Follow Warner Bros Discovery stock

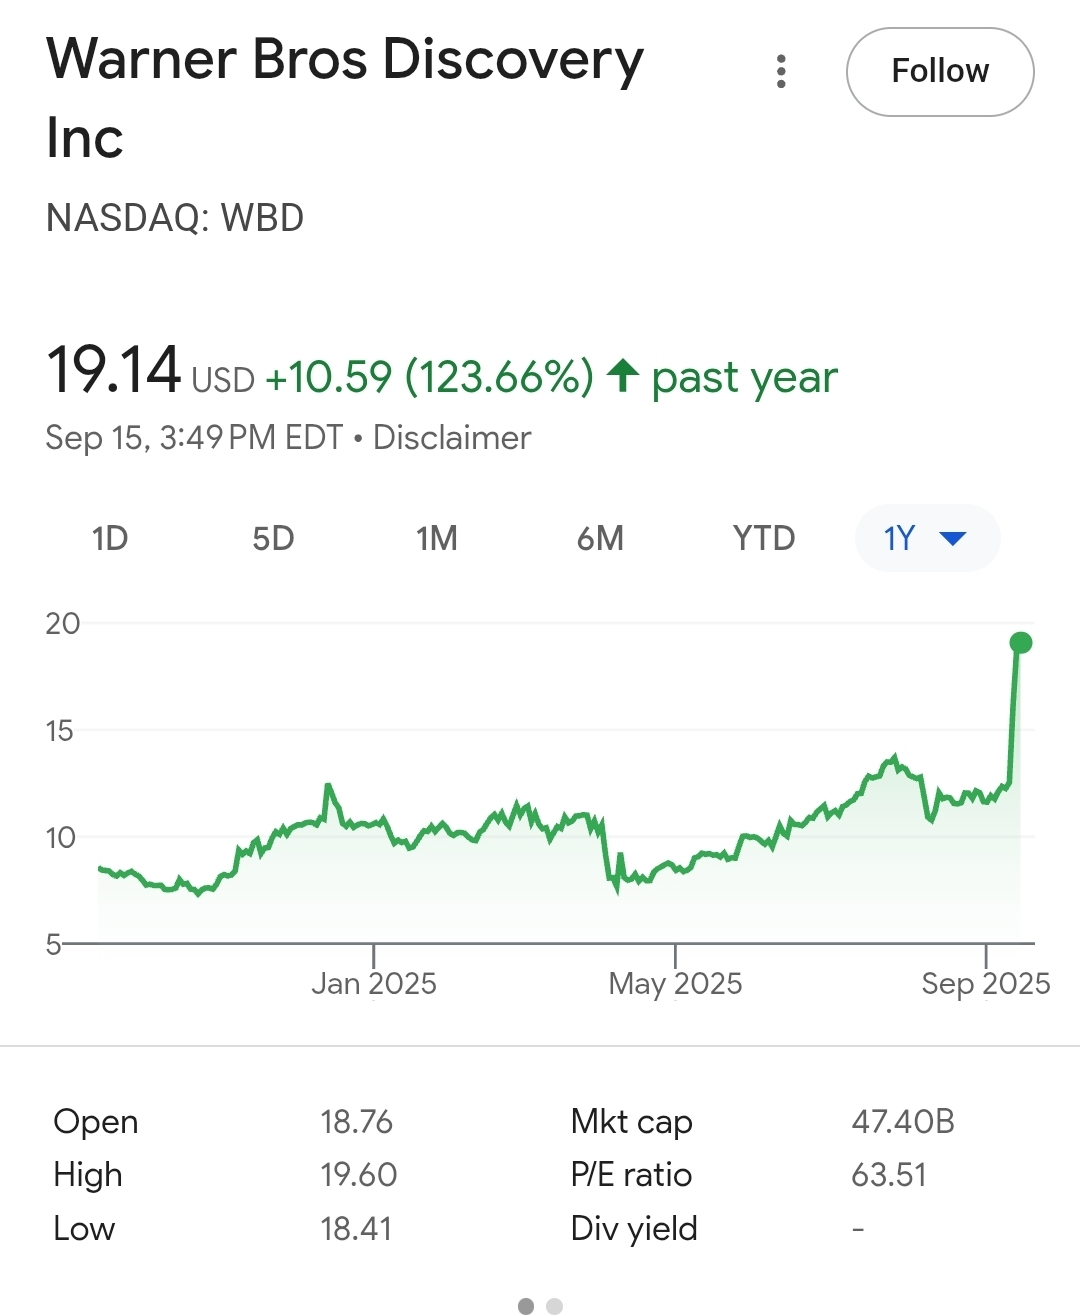pos(940,72)
